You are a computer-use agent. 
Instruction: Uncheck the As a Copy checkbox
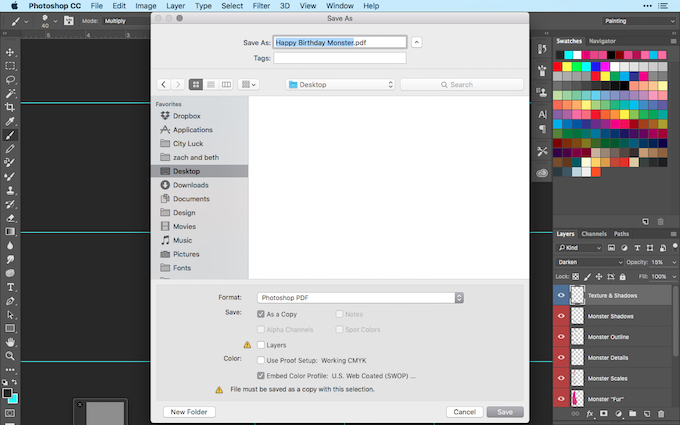pyautogui.click(x=261, y=314)
